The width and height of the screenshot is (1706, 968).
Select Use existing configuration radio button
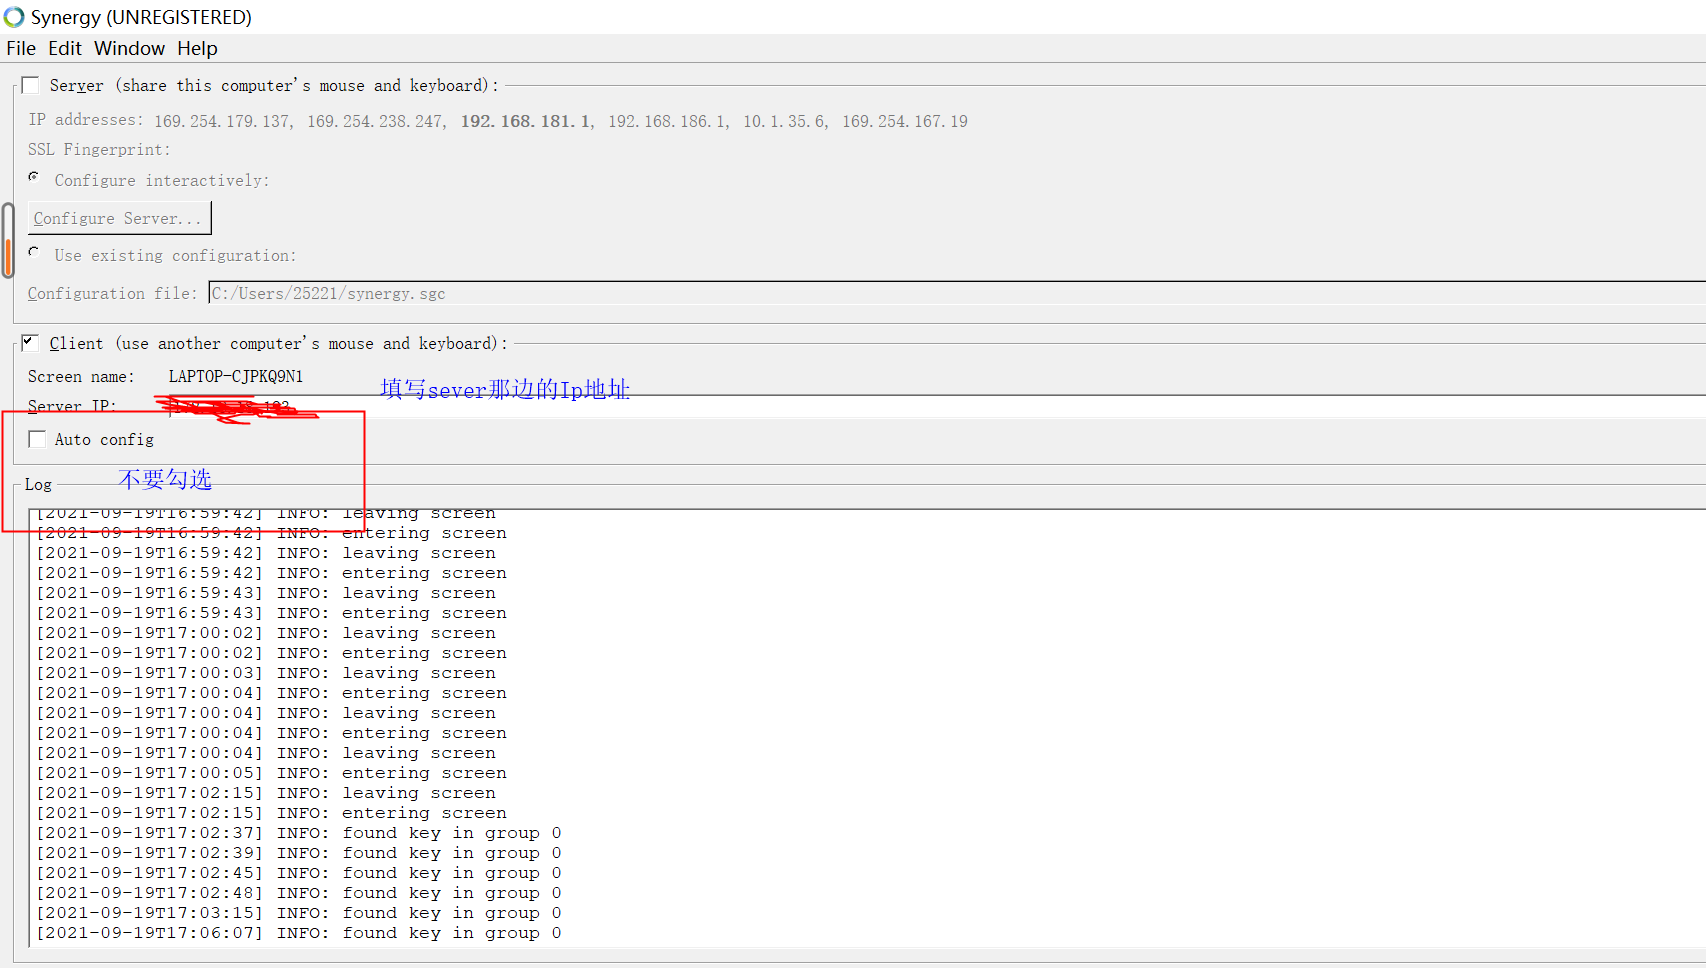35,252
